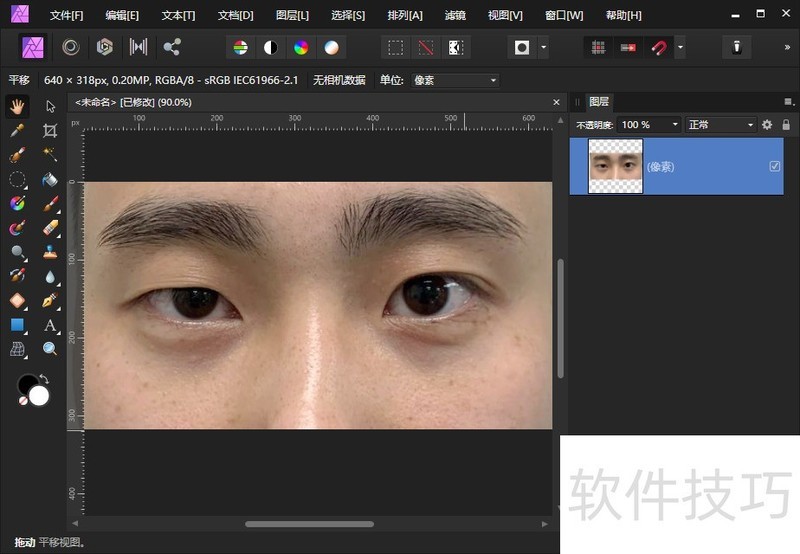
Task: Toggle Show Grid in toolbar
Action: tap(598, 48)
